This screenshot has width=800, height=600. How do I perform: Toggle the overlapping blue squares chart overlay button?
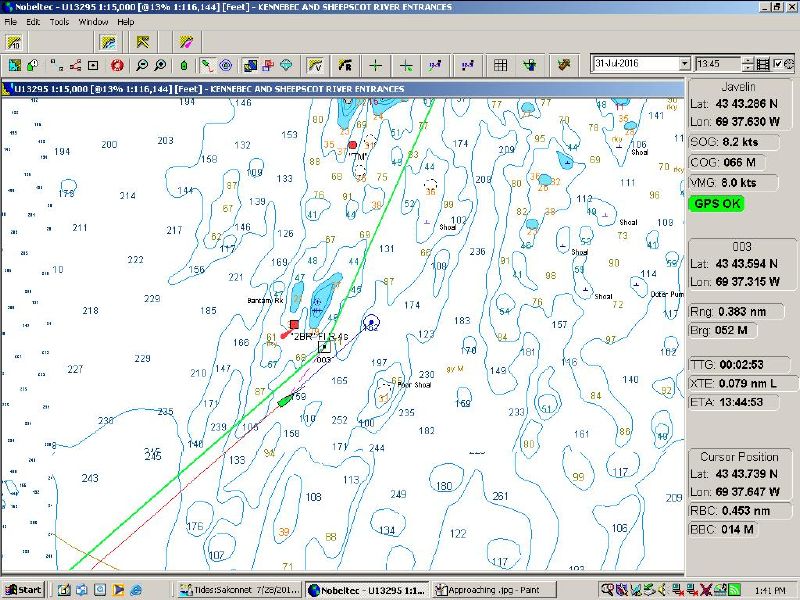pos(250,66)
